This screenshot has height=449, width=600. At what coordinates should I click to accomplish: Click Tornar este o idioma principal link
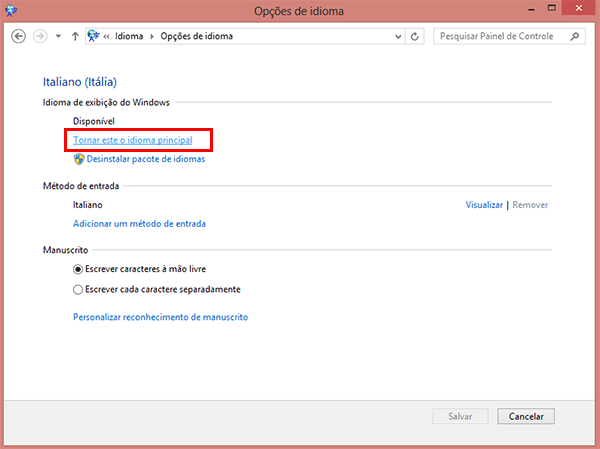click(x=132, y=140)
